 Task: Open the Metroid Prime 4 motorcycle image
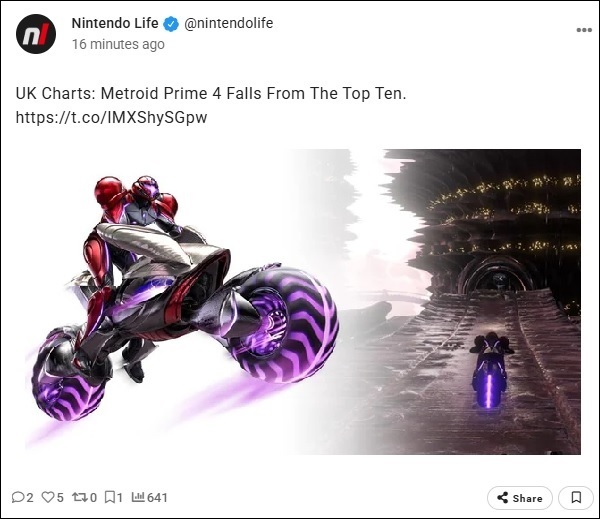[298, 302]
